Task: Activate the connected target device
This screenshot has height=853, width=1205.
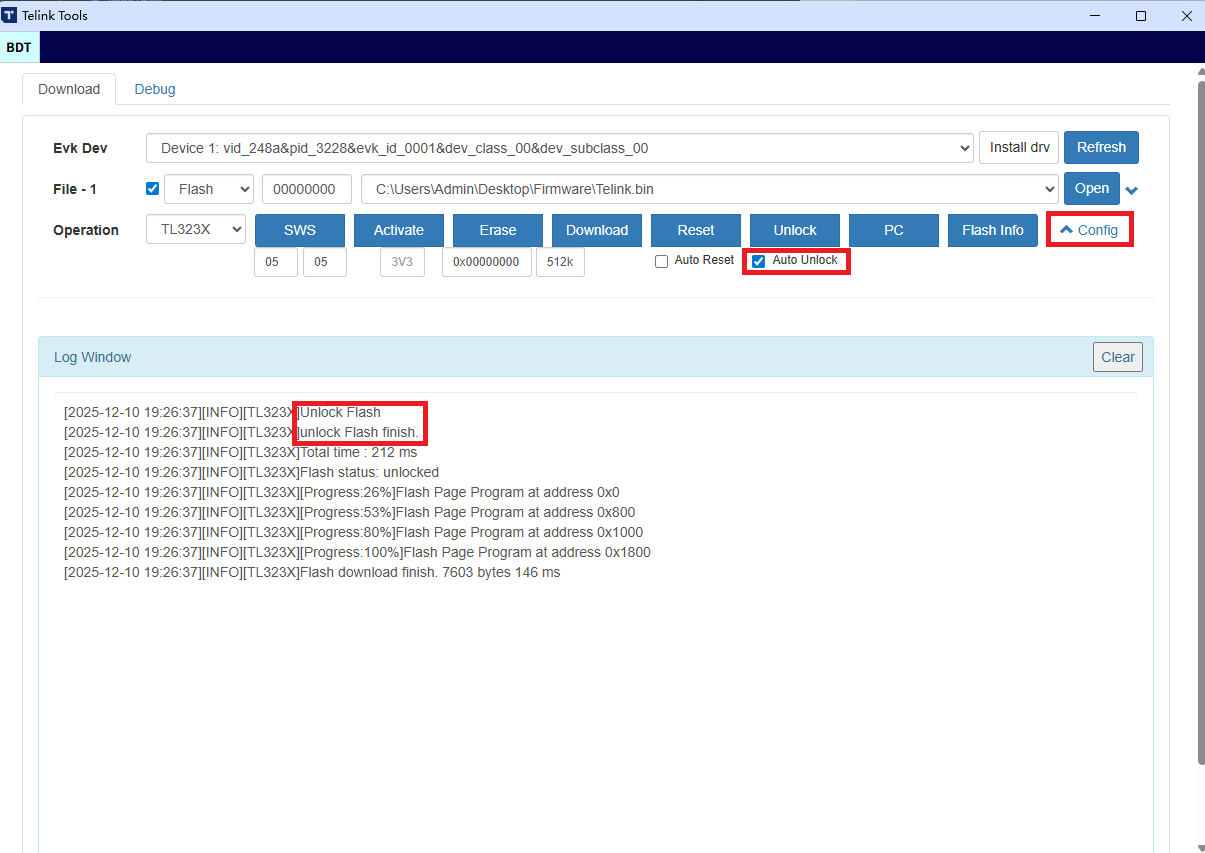Action: pyautogui.click(x=398, y=230)
